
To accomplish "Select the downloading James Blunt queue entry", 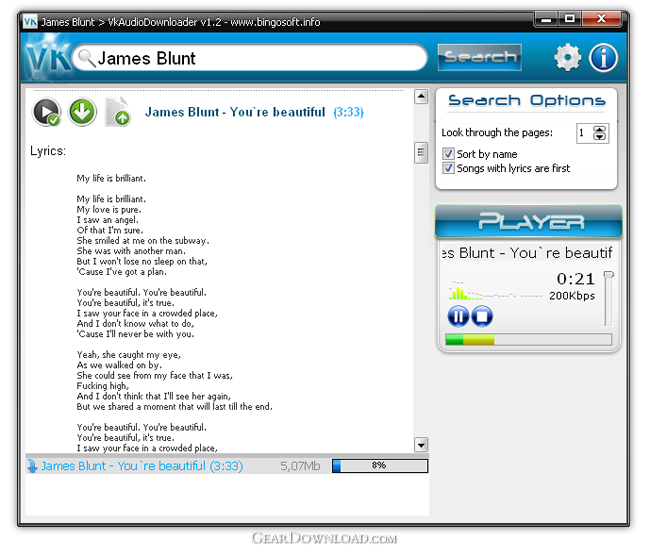I will pyautogui.click(x=227, y=466).
